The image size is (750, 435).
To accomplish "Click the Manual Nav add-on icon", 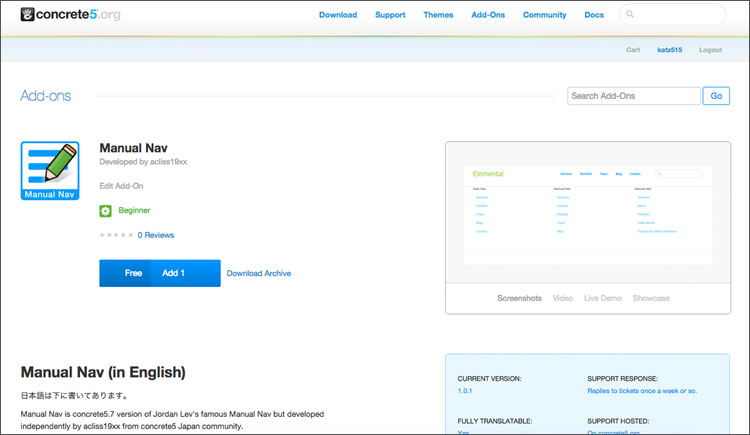I will click(50, 170).
